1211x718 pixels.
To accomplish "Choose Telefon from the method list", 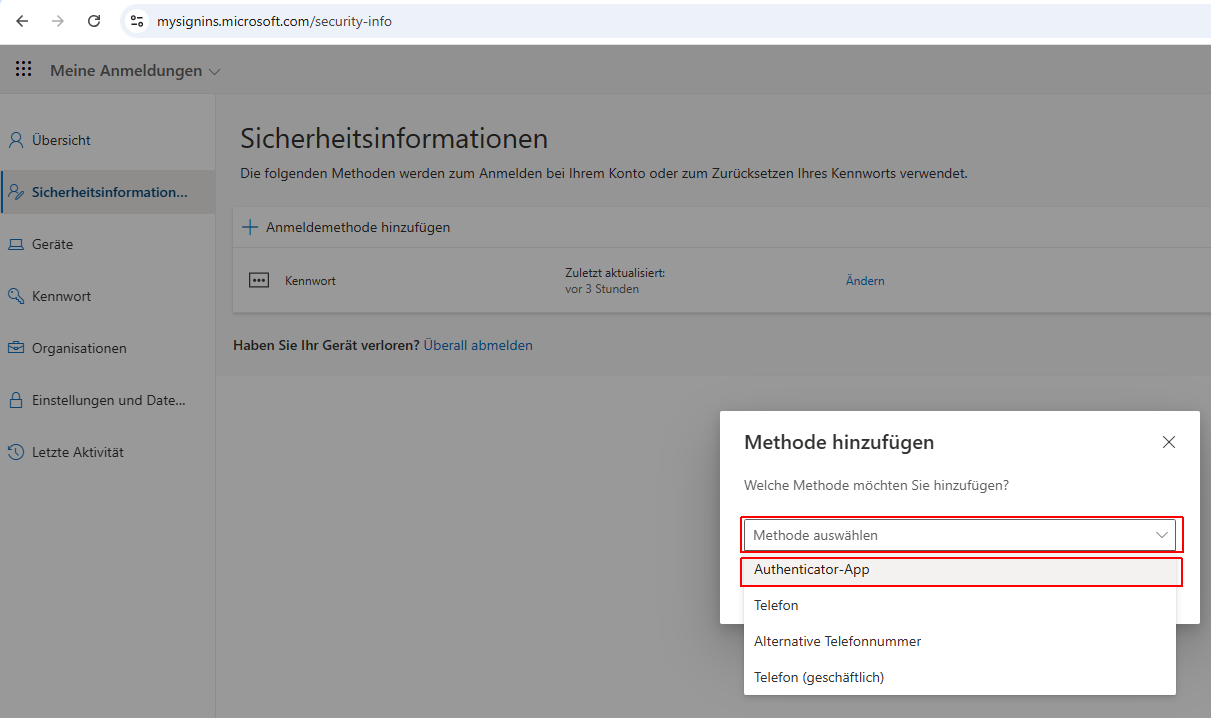I will pyautogui.click(x=960, y=605).
